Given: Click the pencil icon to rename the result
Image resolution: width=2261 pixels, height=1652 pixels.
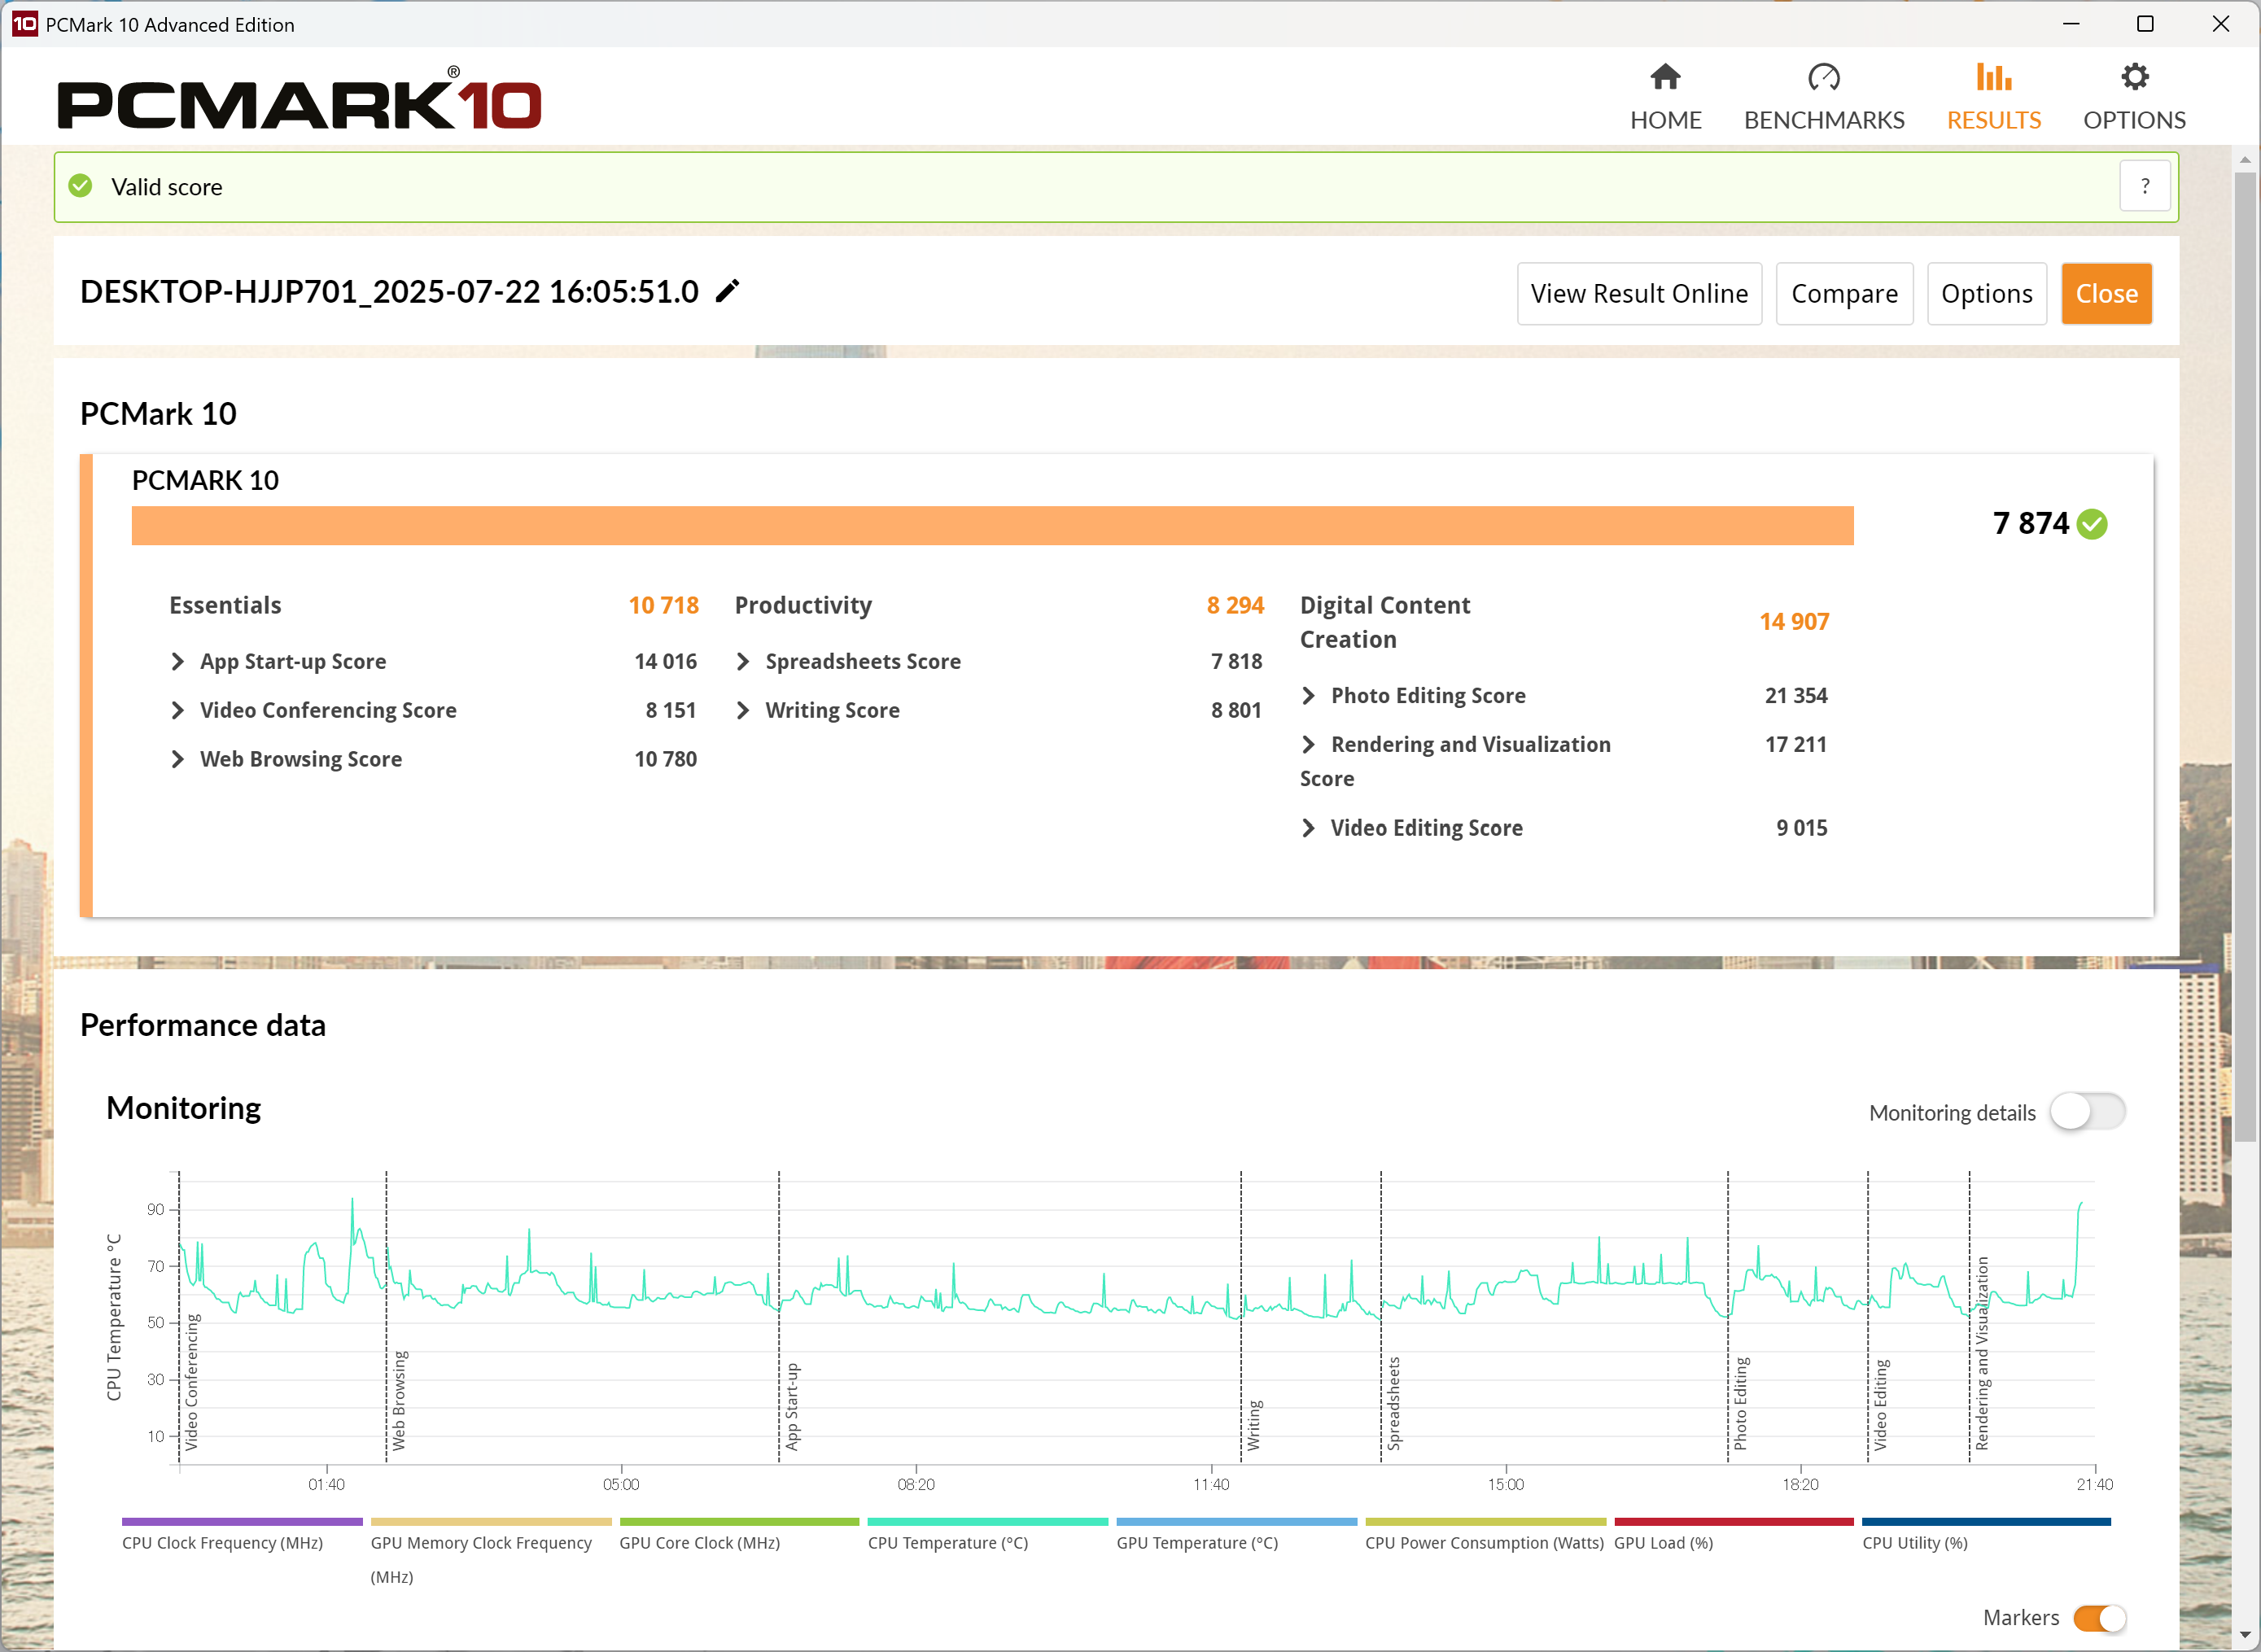Looking at the screenshot, I should pyautogui.click(x=728, y=291).
